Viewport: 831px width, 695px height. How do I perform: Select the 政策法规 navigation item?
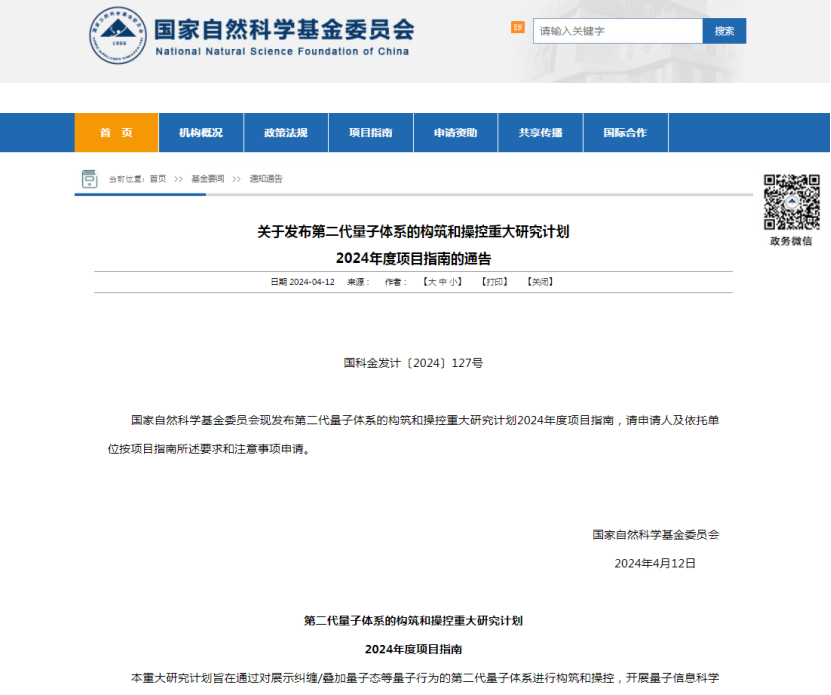click(286, 133)
